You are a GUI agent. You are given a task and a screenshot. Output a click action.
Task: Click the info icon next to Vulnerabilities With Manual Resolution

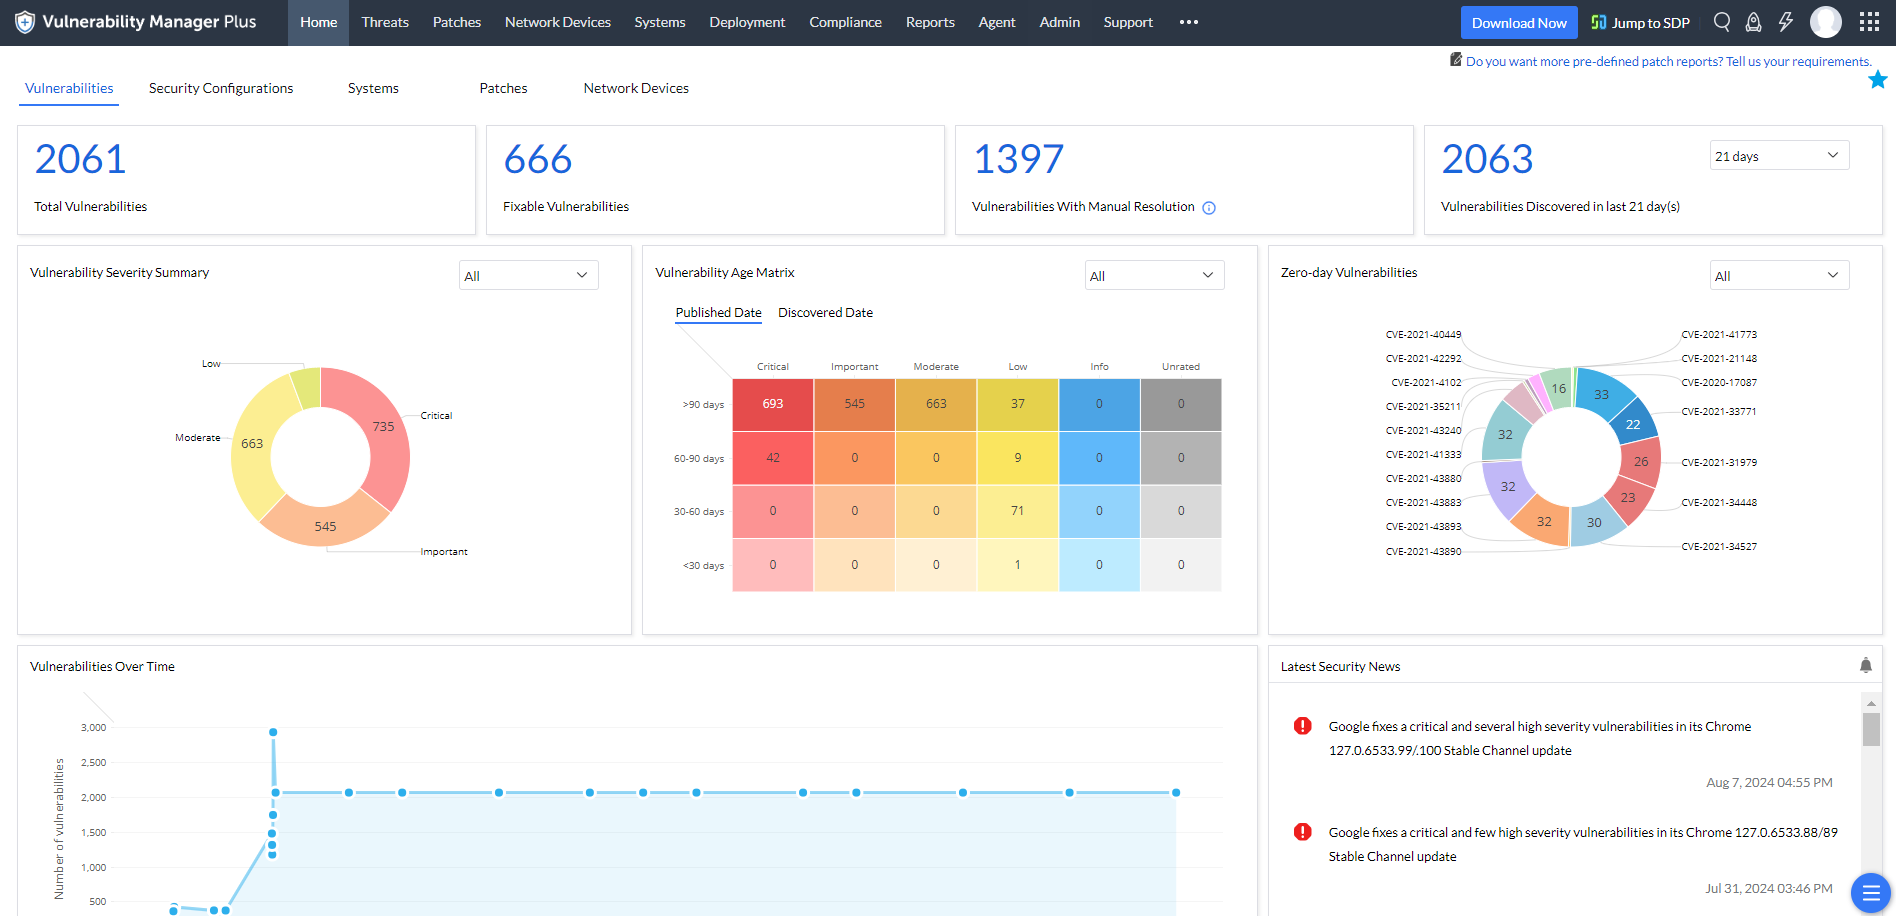point(1209,207)
